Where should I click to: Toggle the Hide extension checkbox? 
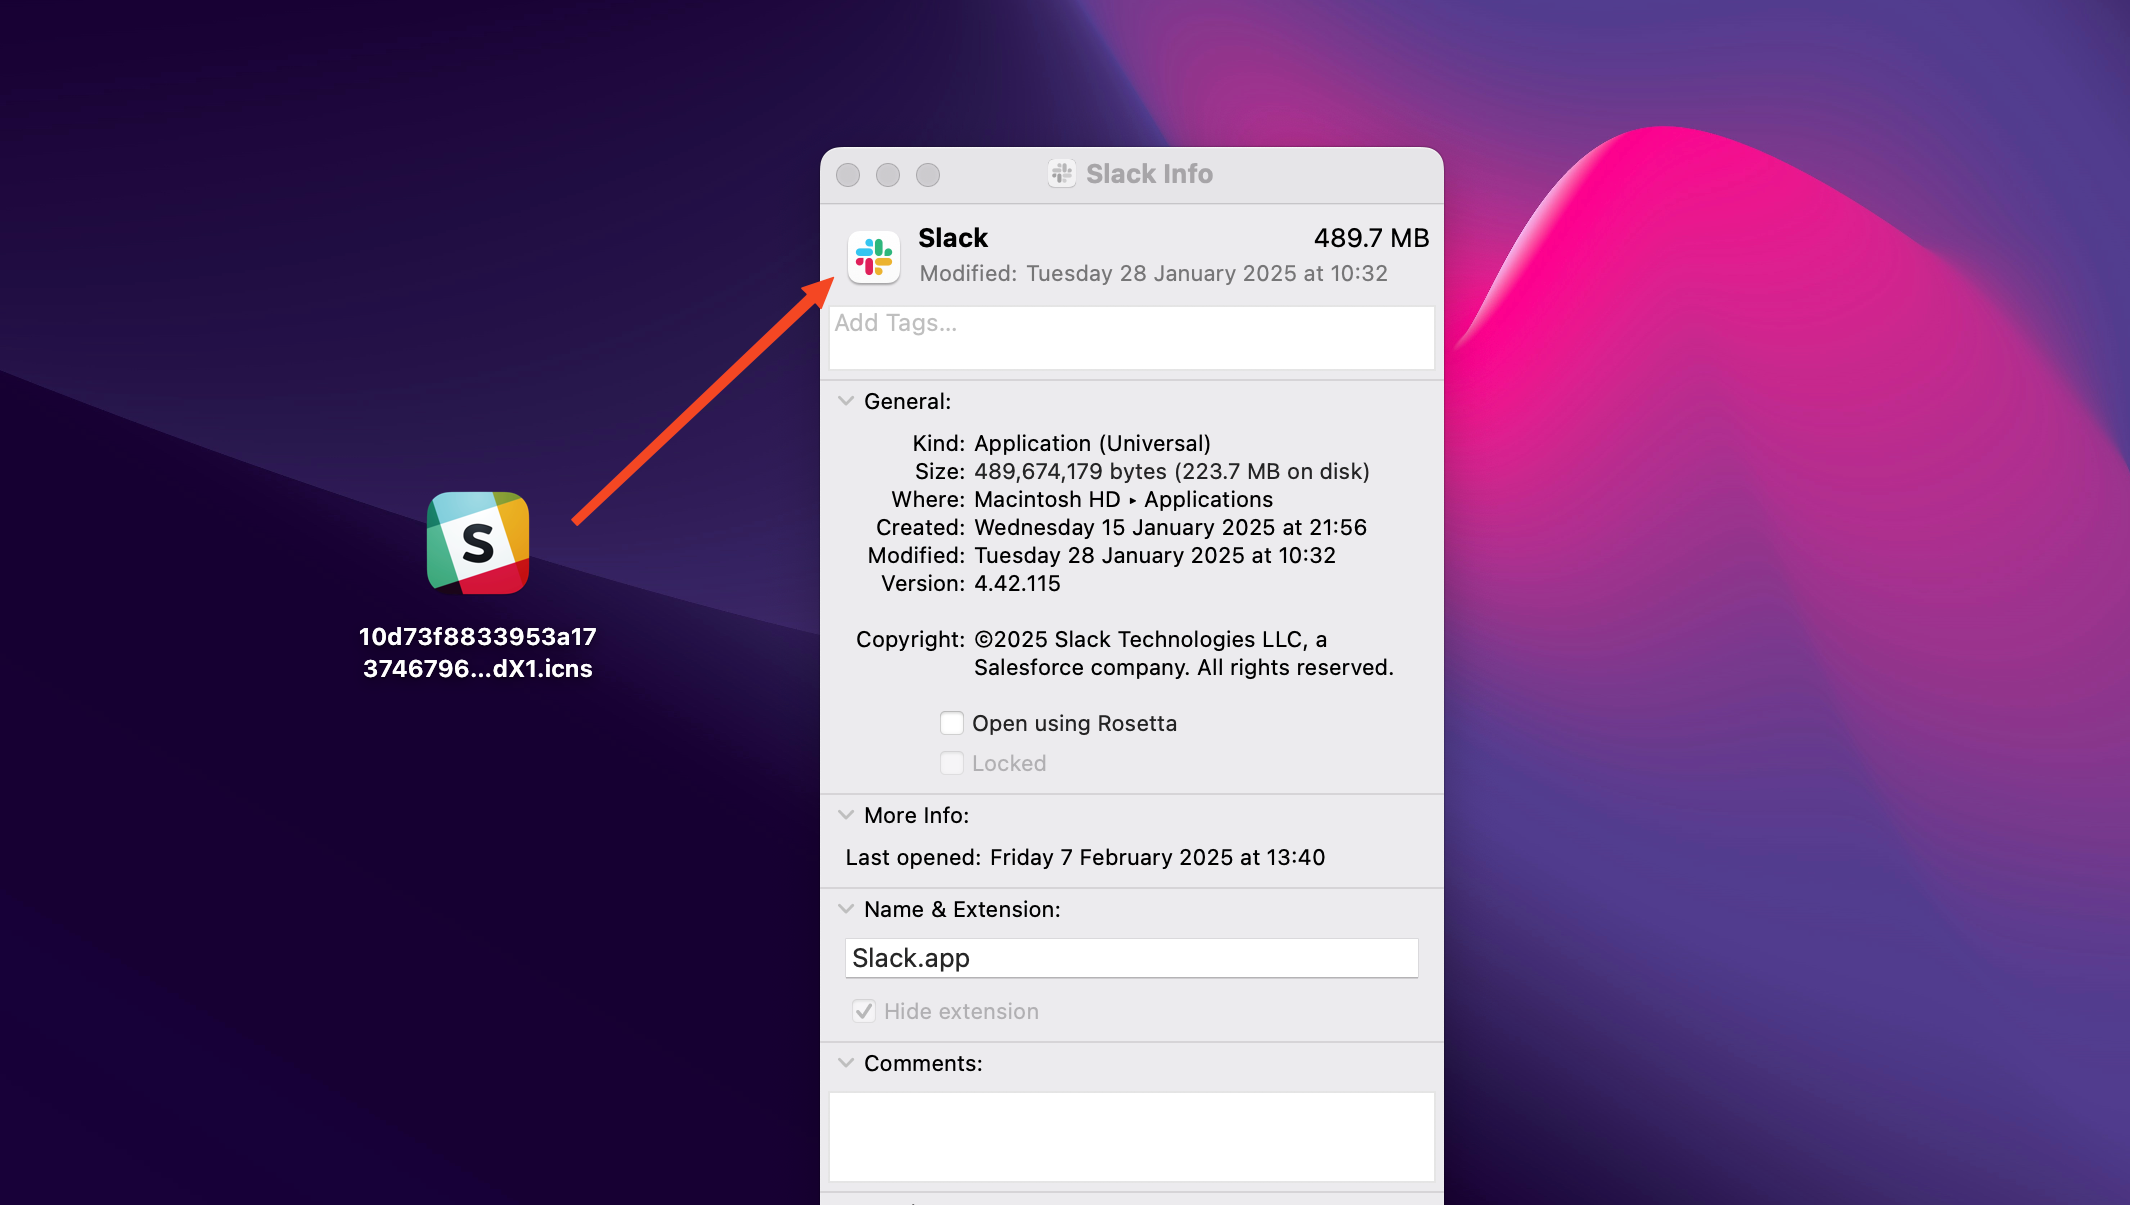pyautogui.click(x=864, y=1011)
